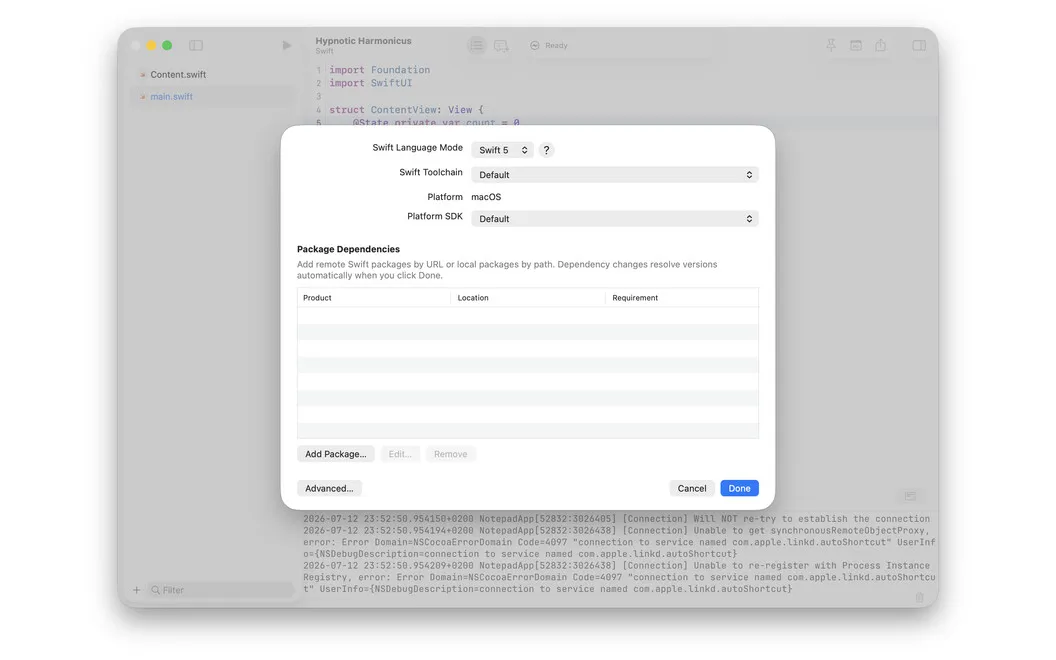The width and height of the screenshot is (1056, 660).
Task: Click the list view icon in toolbar
Action: click(x=476, y=45)
